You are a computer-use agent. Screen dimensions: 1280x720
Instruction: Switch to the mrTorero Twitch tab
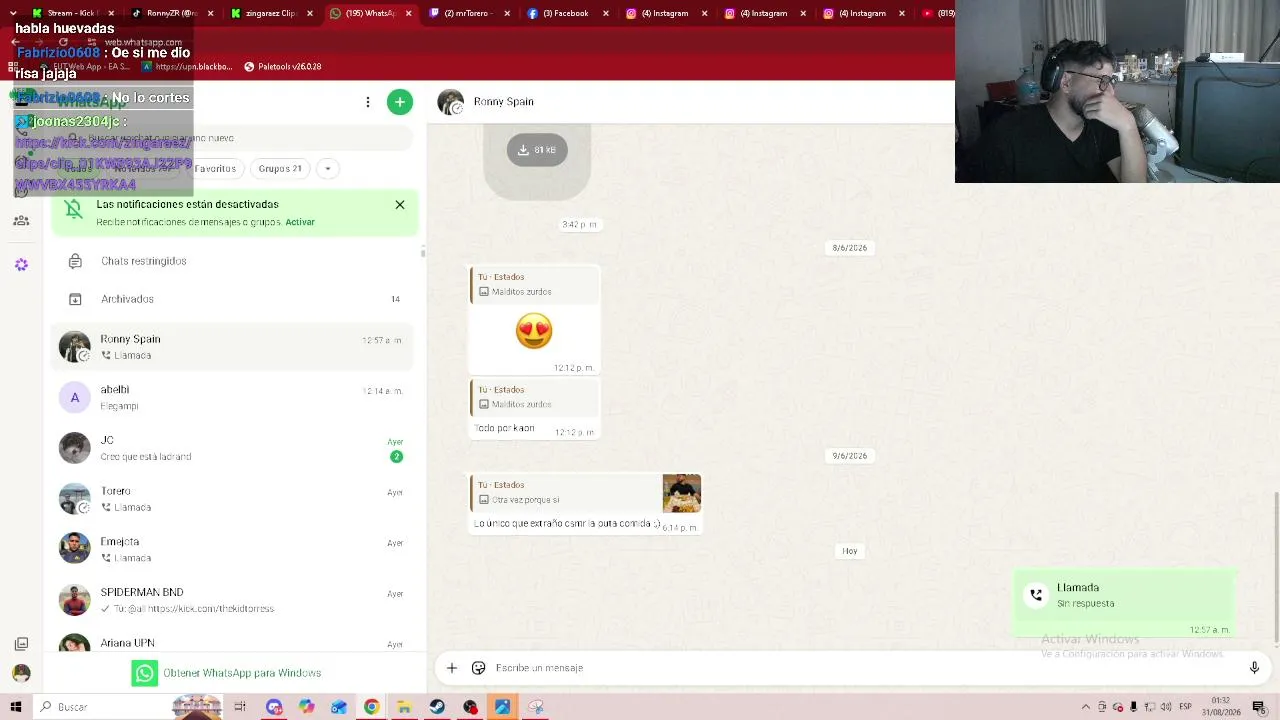pyautogui.click(x=470, y=13)
